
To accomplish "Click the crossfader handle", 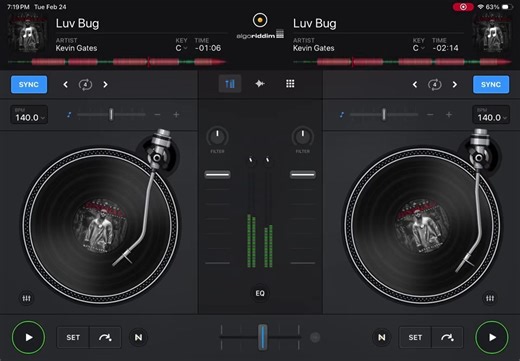I will [x=263, y=337].
